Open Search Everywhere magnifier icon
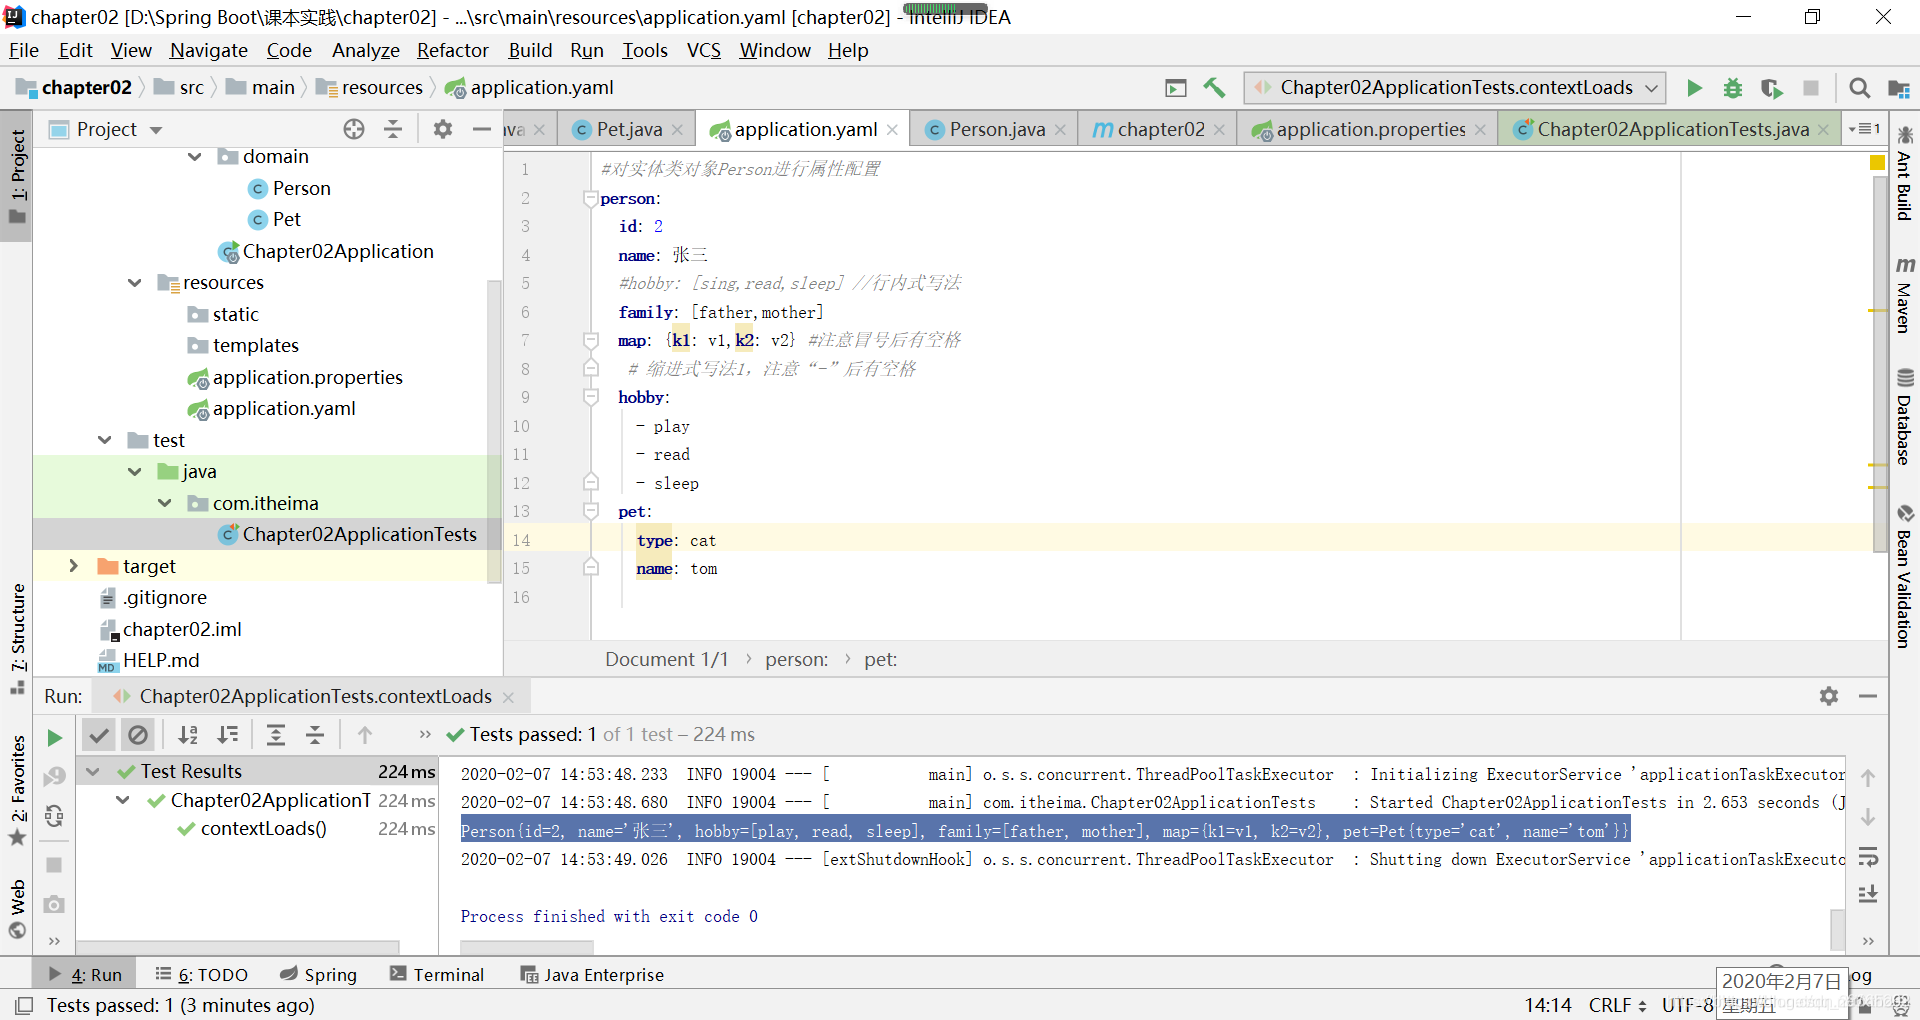The width and height of the screenshot is (1920, 1020). [x=1859, y=88]
